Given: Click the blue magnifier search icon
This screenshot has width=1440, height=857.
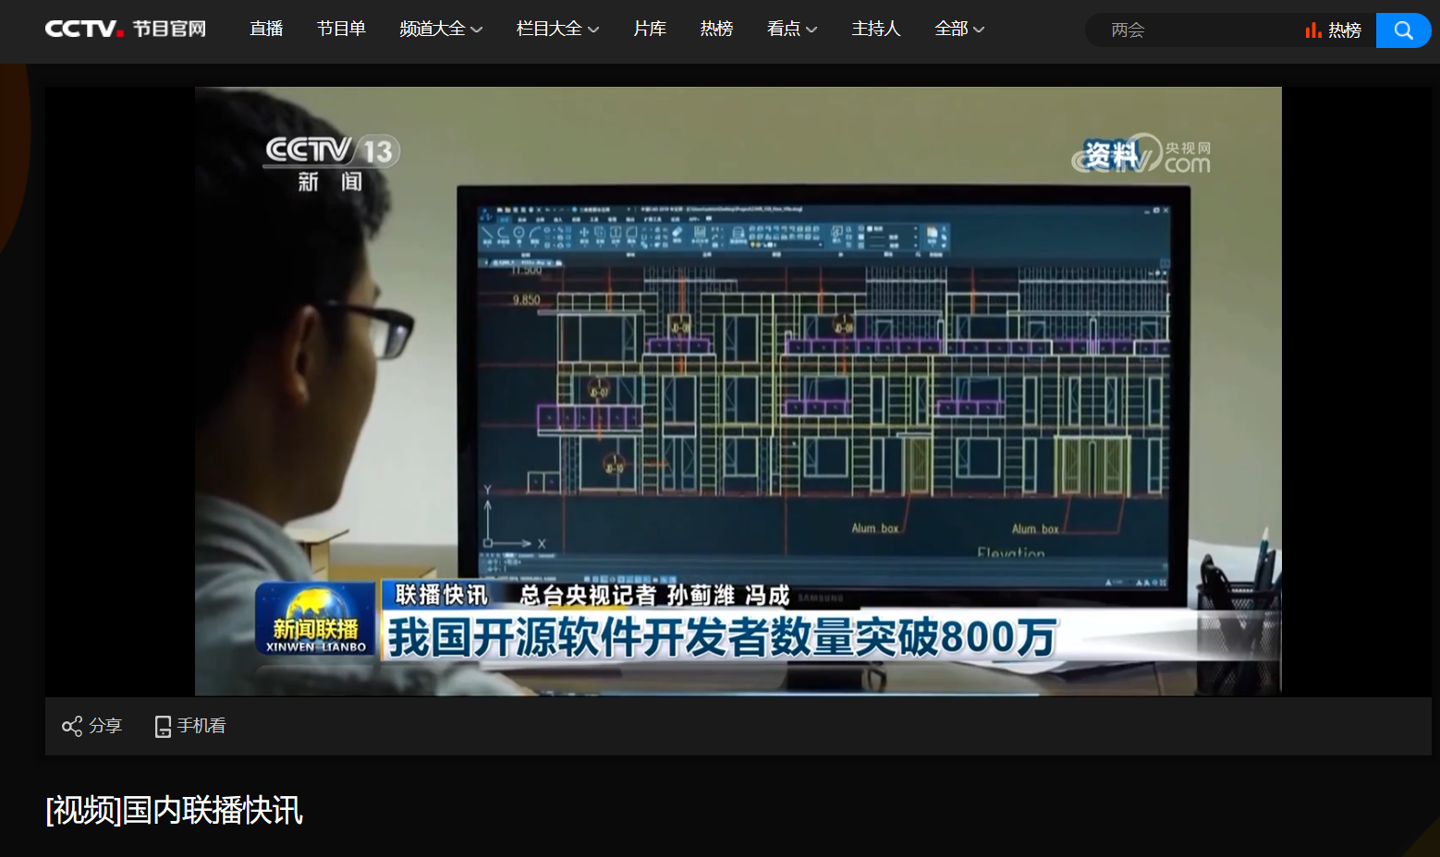Looking at the screenshot, I should click(x=1403, y=30).
